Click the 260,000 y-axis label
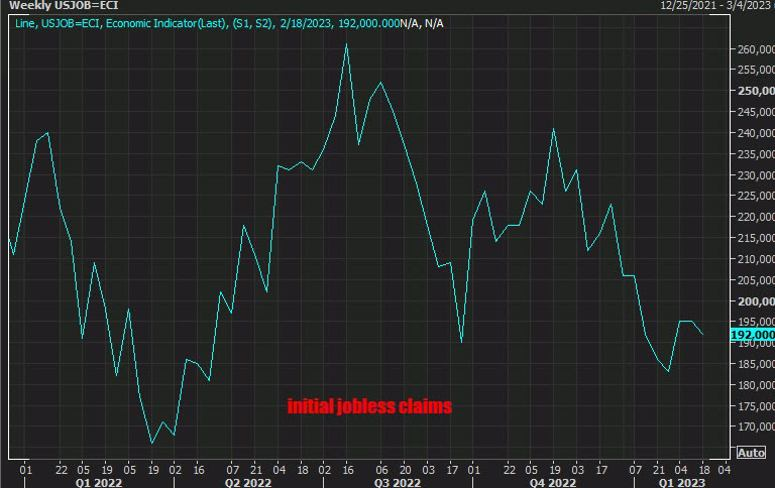 point(755,48)
